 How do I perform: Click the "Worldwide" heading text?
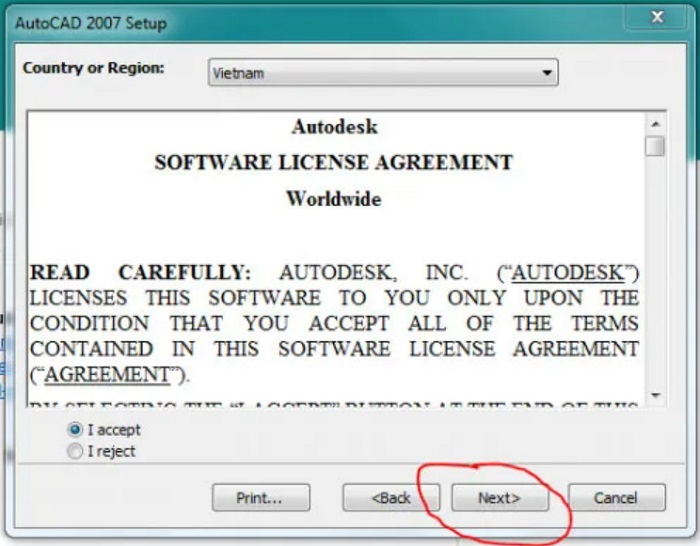point(334,199)
